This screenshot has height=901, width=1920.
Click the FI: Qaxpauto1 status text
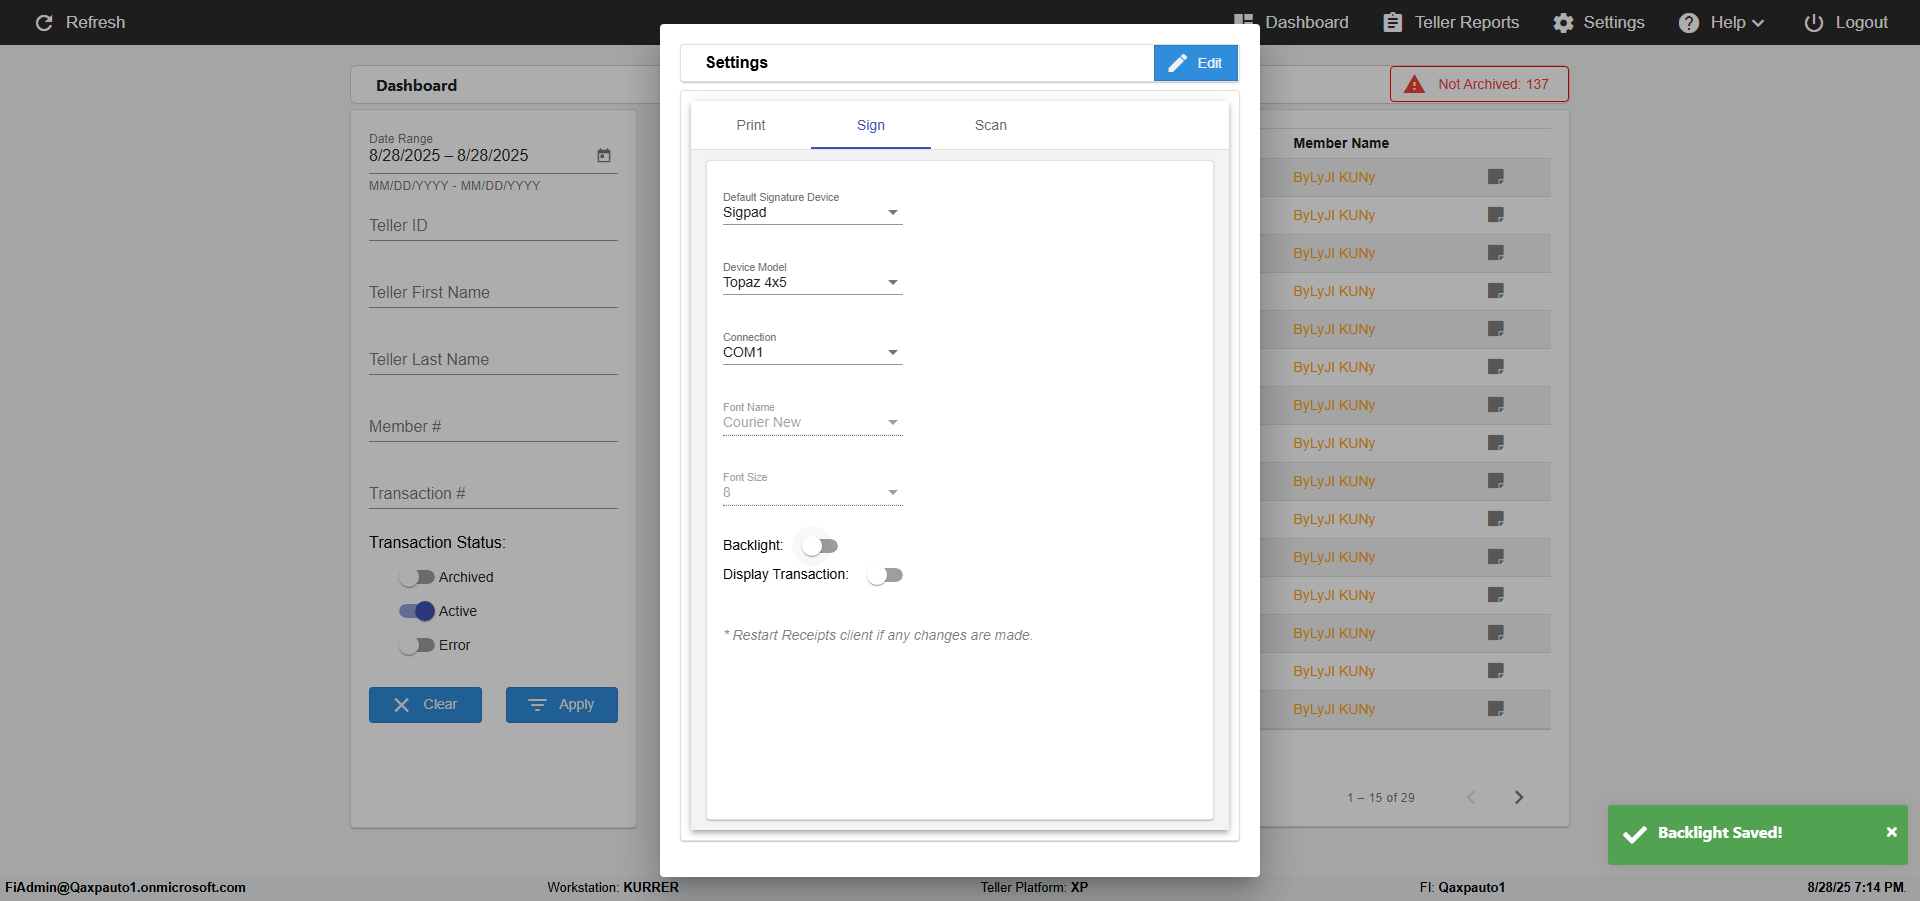tap(1462, 887)
